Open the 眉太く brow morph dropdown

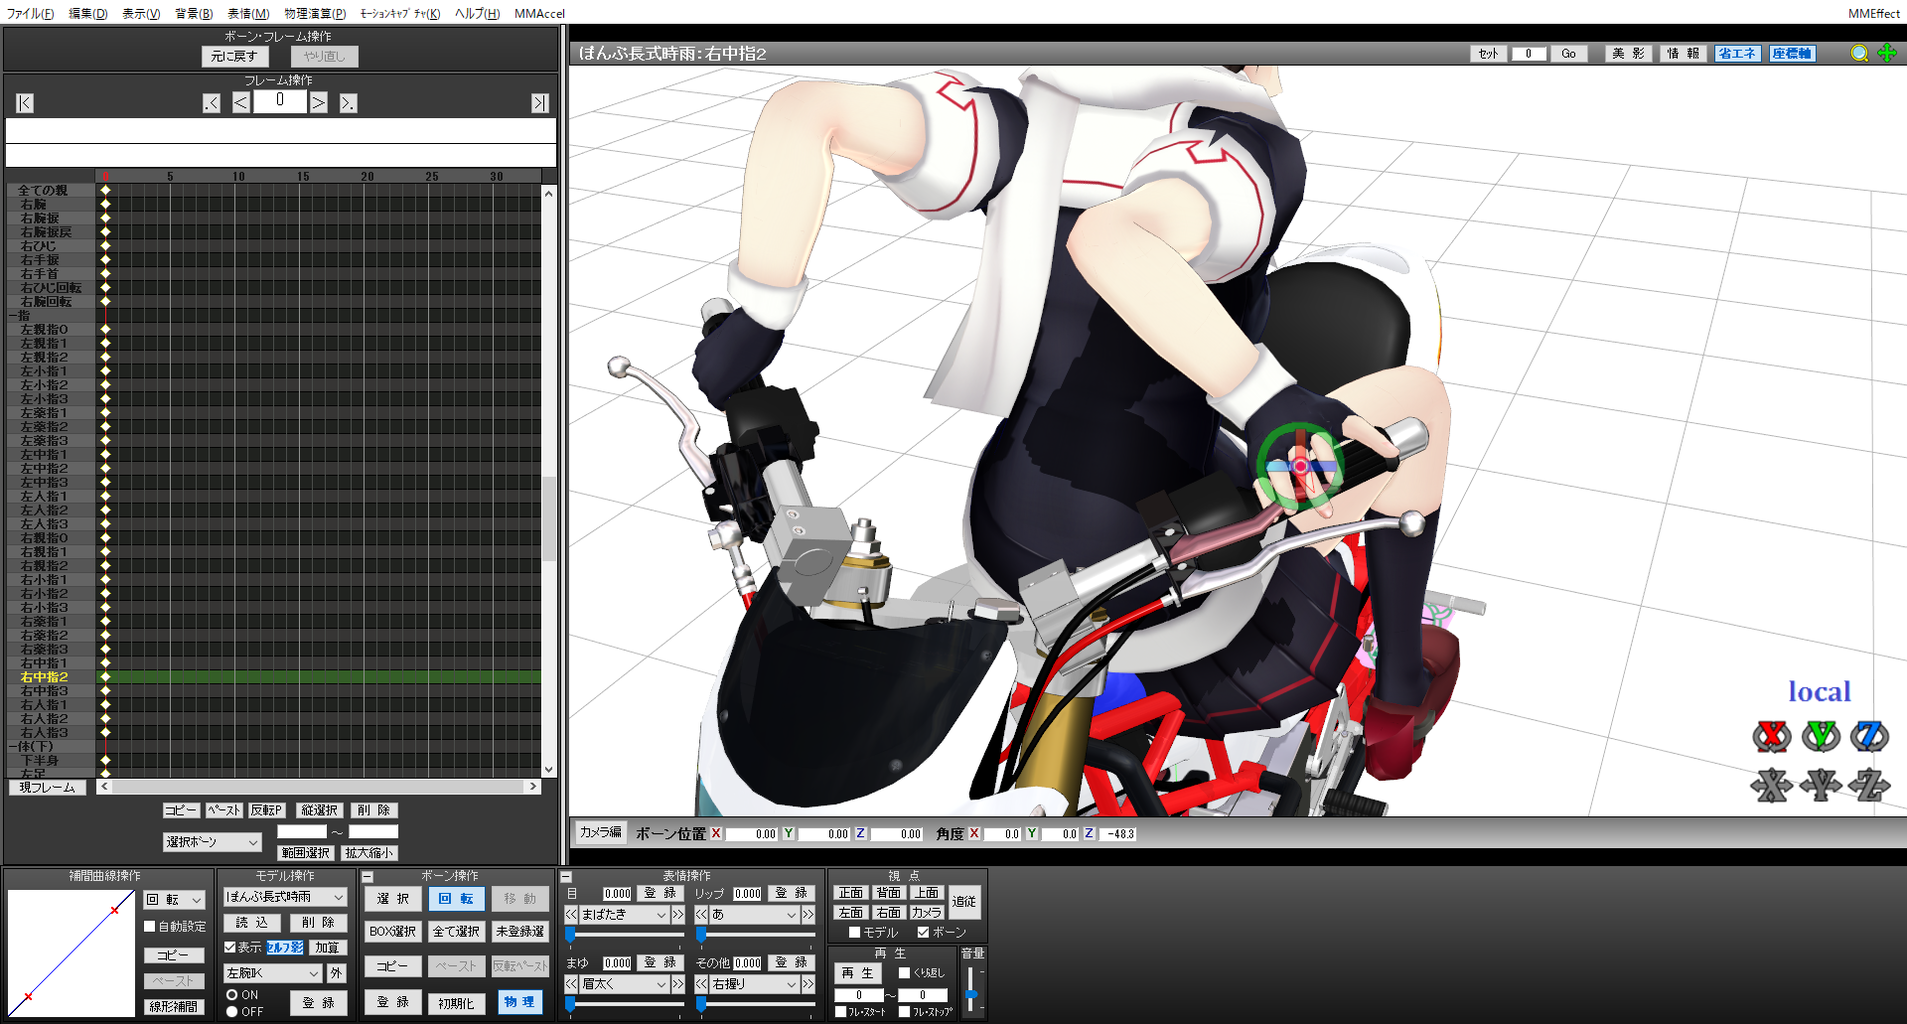[623, 984]
